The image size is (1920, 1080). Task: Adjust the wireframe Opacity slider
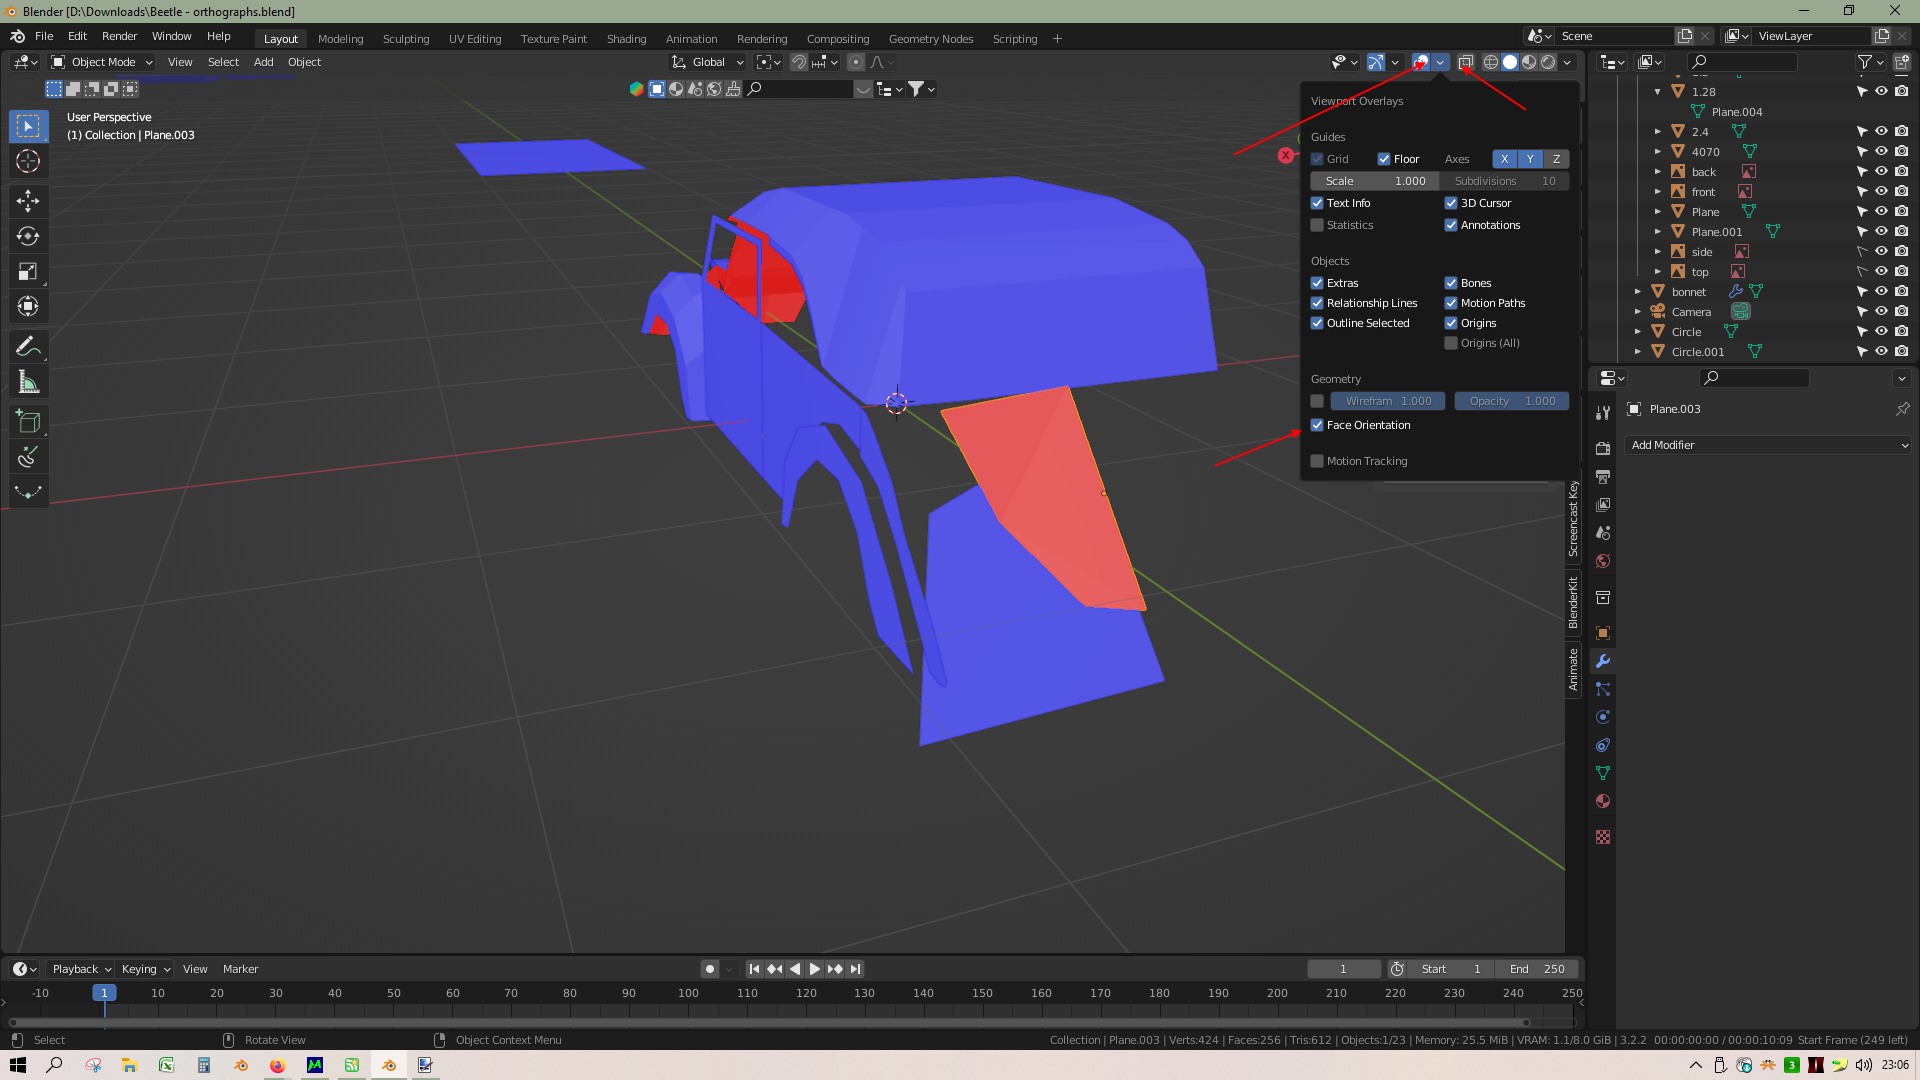tap(1512, 401)
